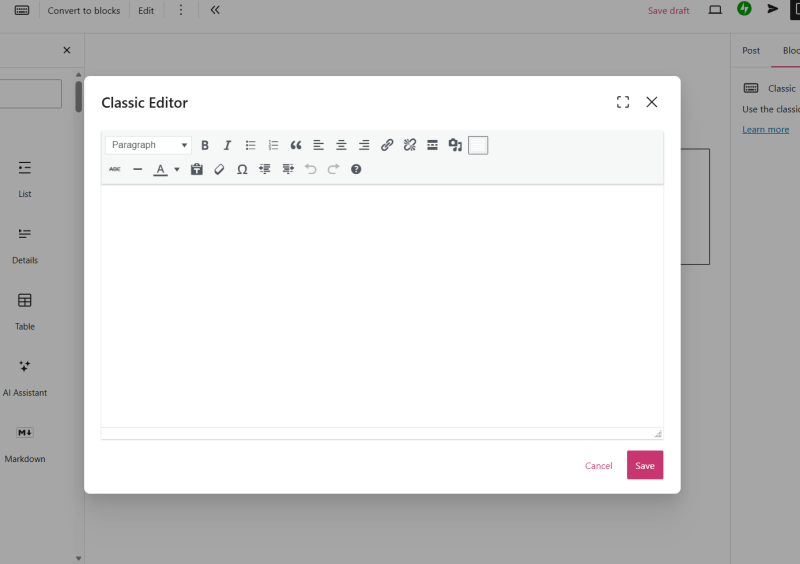Increase indent
Screen dimensions: 800x564
tap(288, 169)
